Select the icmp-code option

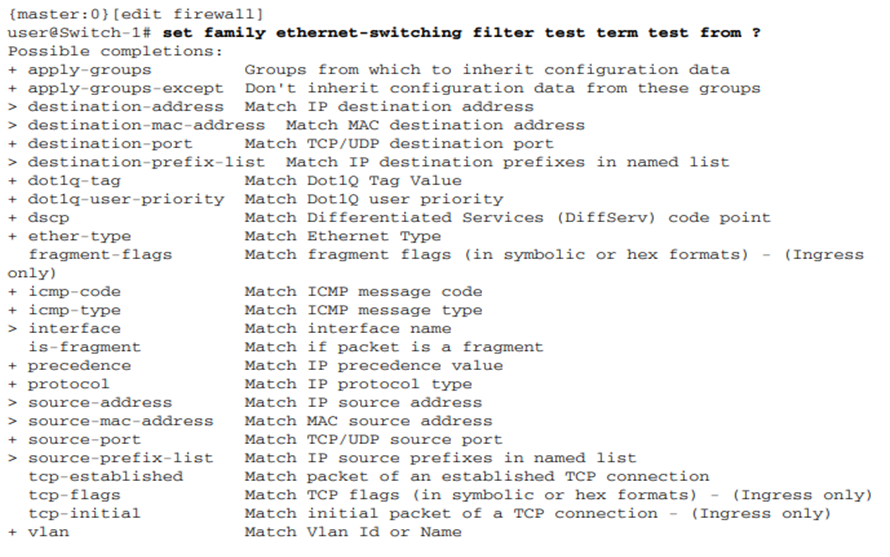pos(74,291)
